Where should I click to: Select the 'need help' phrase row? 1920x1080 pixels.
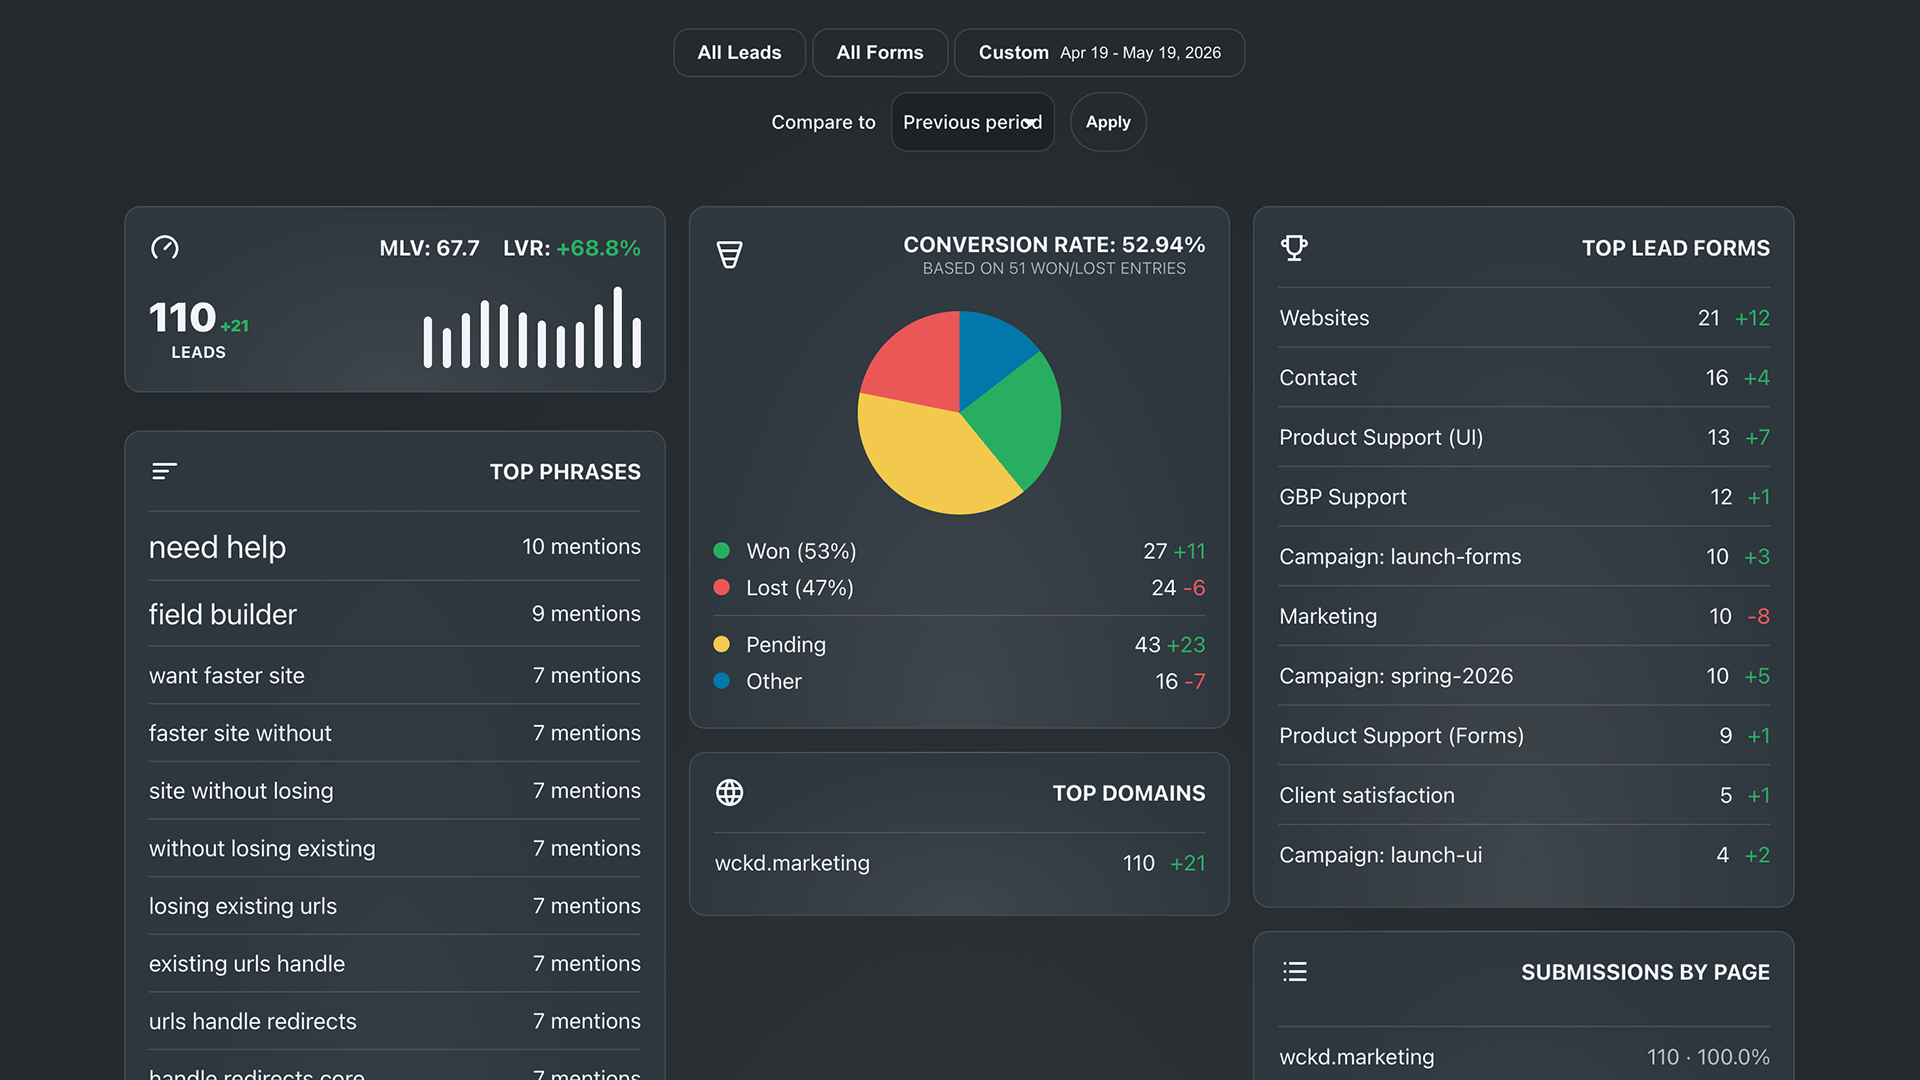pos(395,547)
